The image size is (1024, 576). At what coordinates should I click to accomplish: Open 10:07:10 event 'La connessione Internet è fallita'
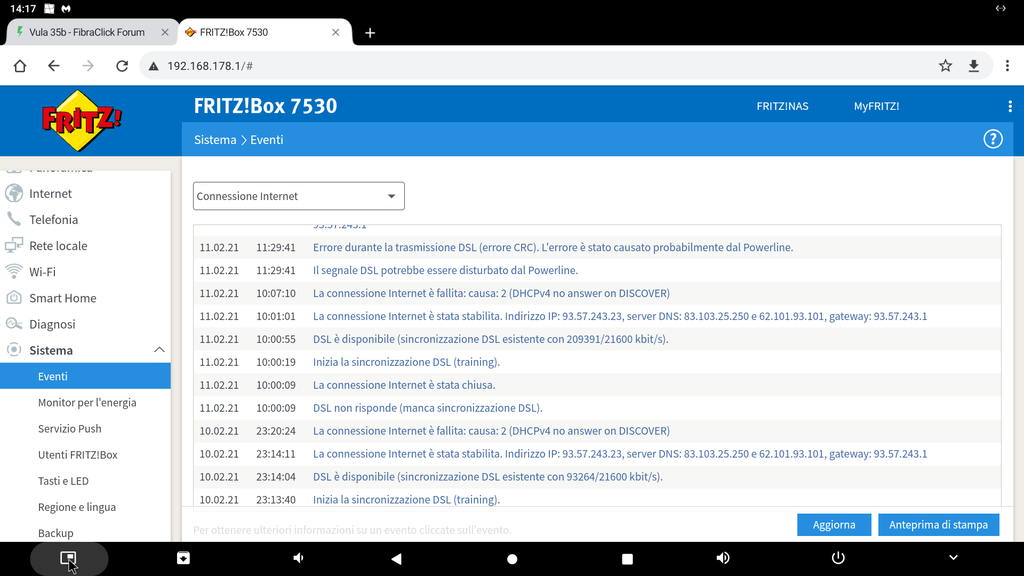pos(491,293)
